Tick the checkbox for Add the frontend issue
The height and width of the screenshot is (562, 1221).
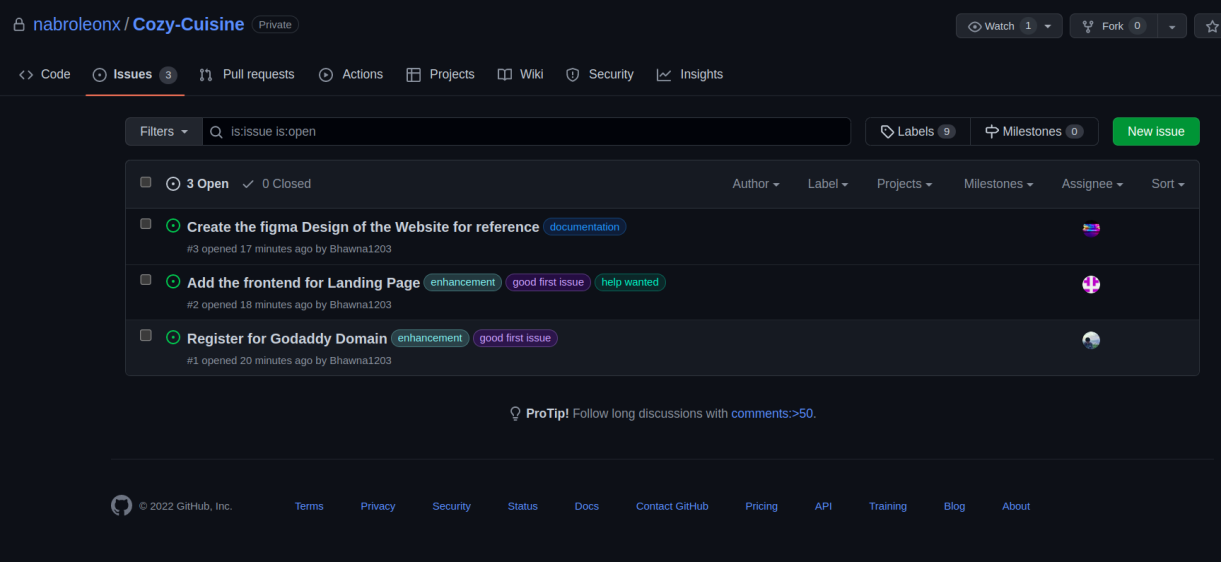146,280
